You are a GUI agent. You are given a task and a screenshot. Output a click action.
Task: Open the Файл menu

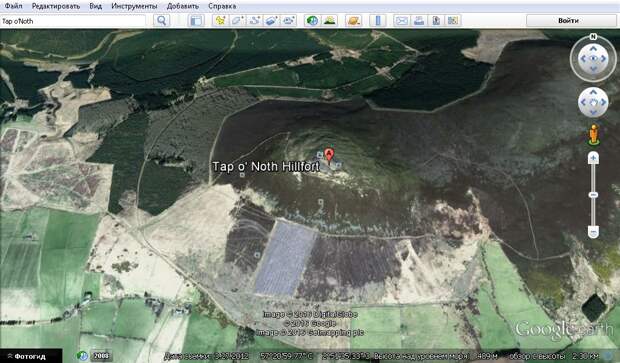click(13, 6)
